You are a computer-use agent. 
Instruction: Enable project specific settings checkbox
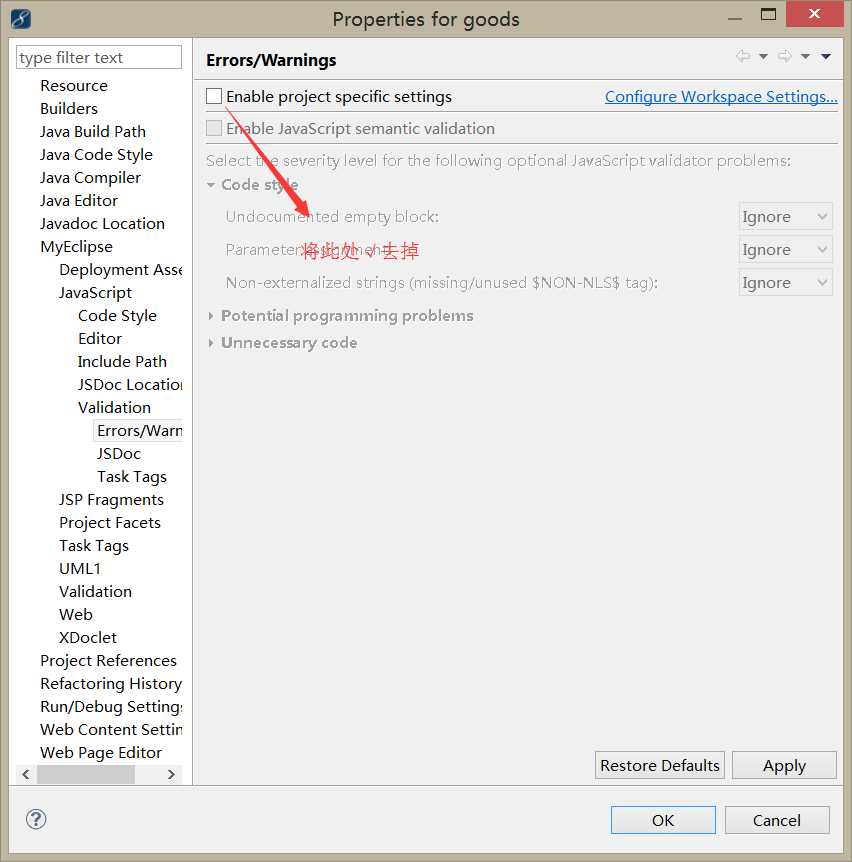[x=214, y=96]
